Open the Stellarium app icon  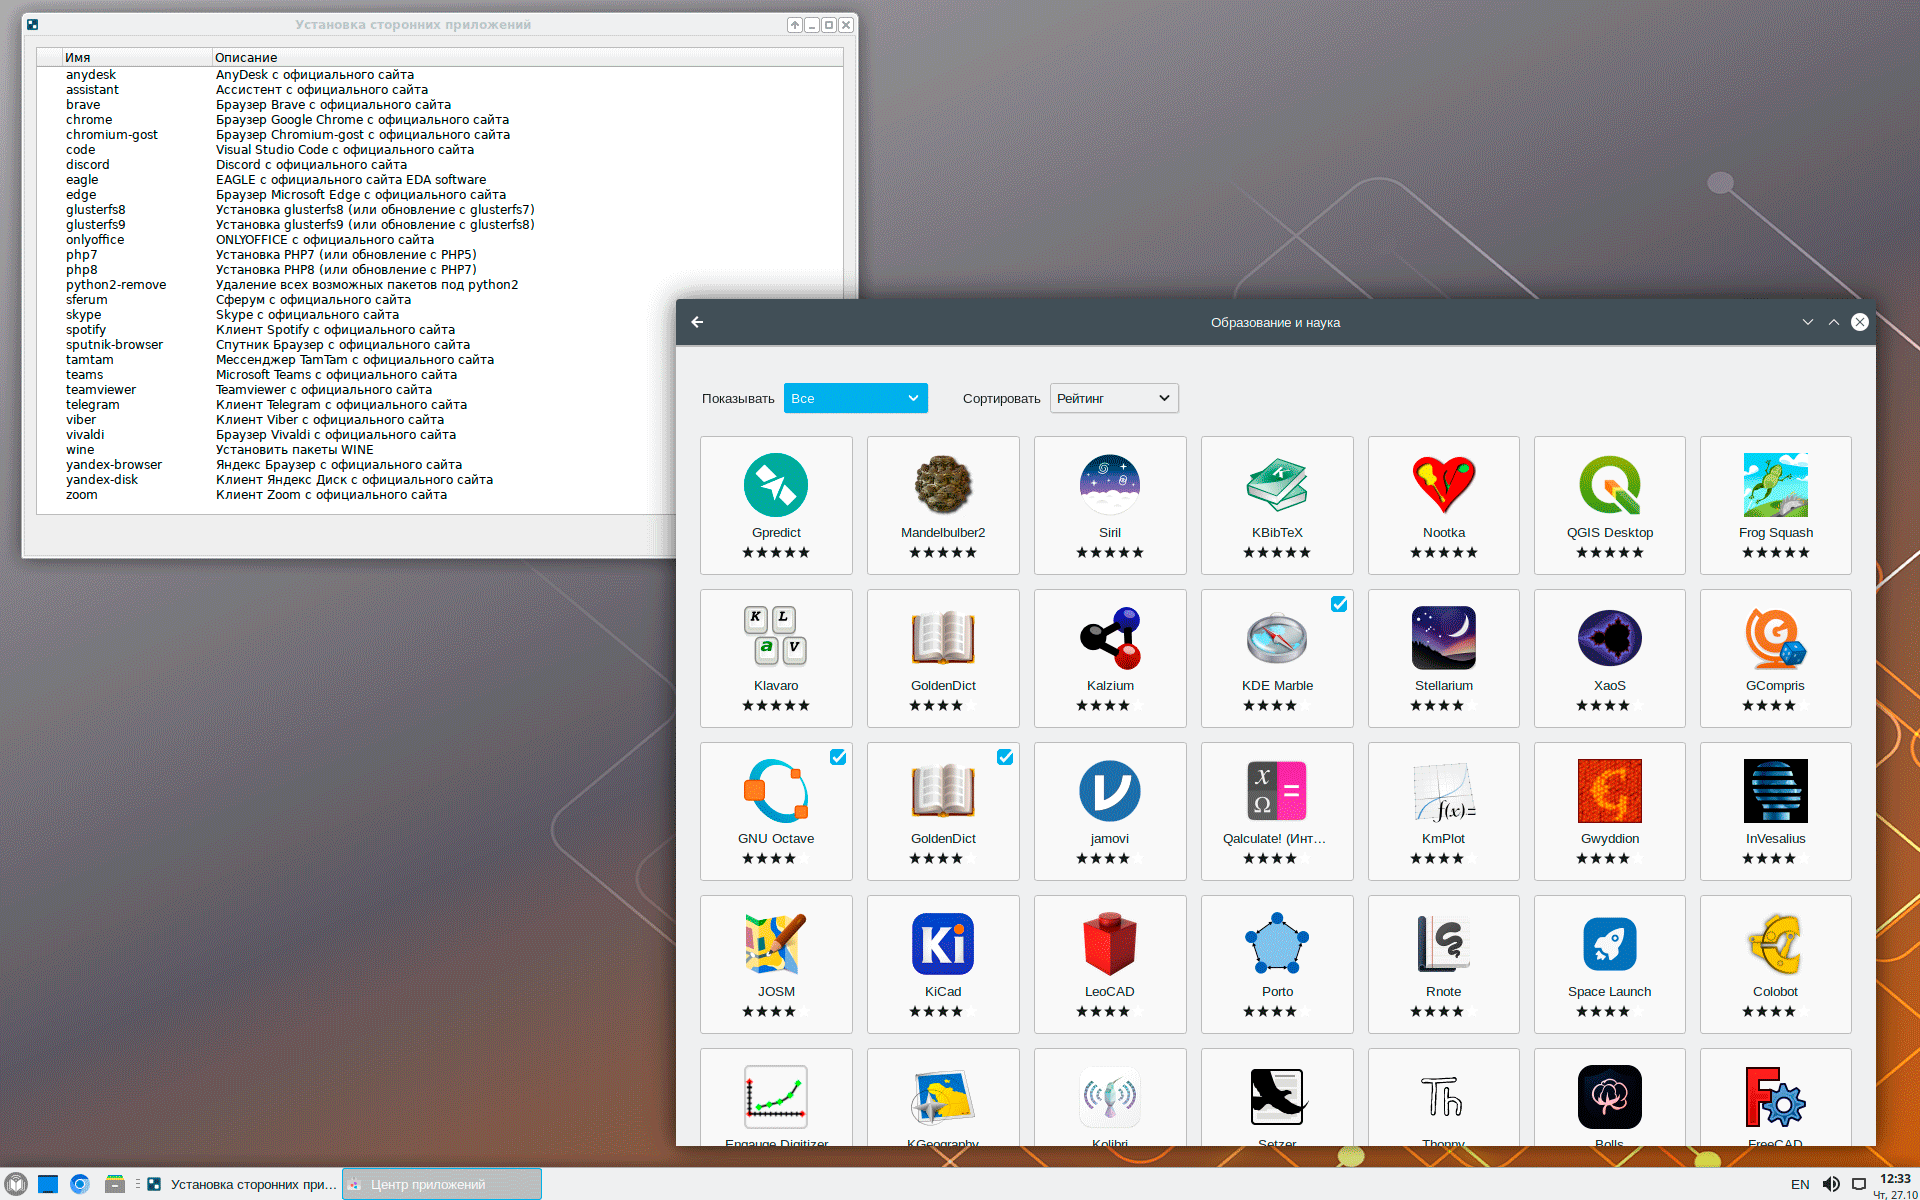(x=1443, y=638)
